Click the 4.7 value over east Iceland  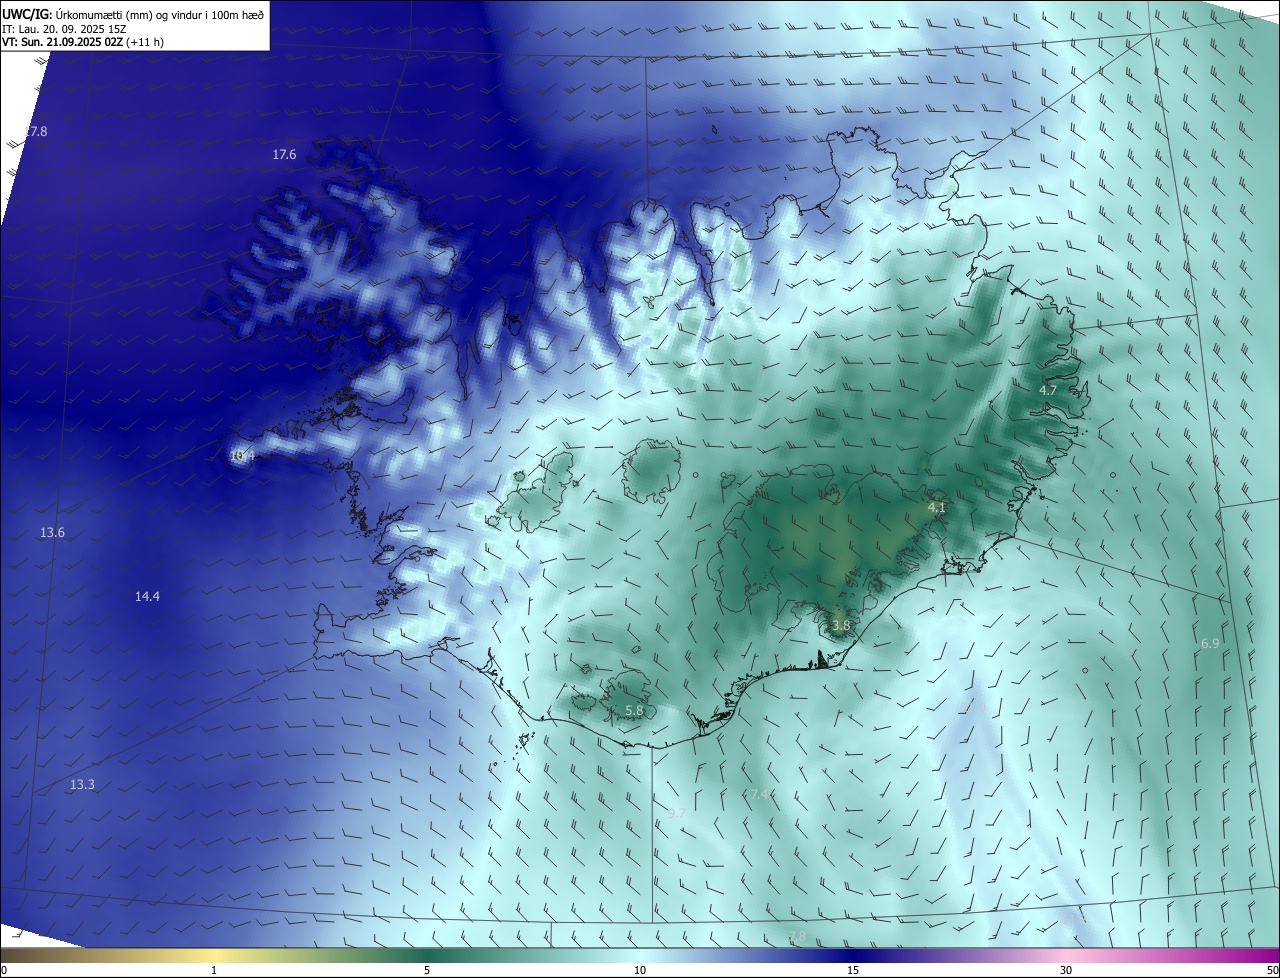coord(1048,391)
